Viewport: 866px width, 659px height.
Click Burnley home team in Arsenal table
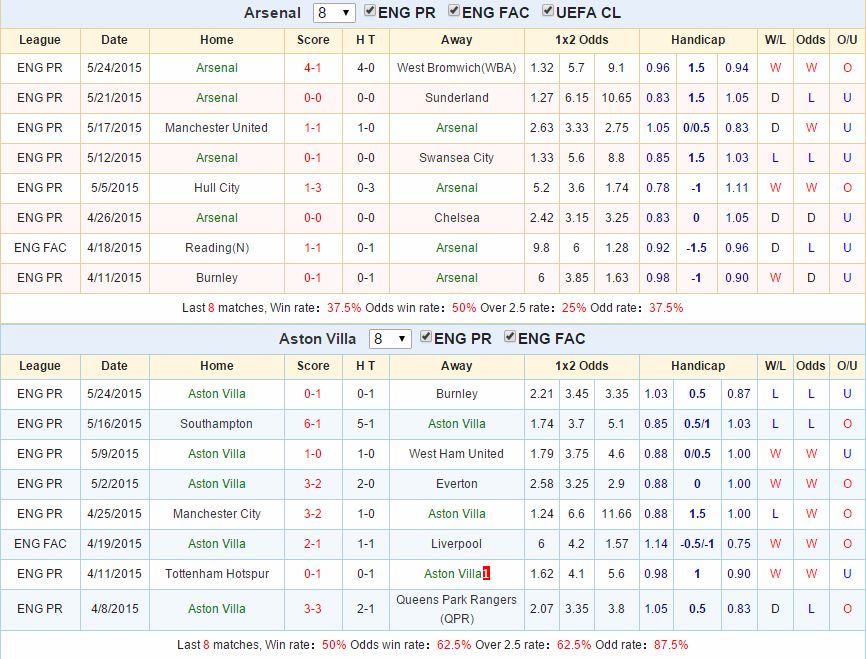pos(216,278)
